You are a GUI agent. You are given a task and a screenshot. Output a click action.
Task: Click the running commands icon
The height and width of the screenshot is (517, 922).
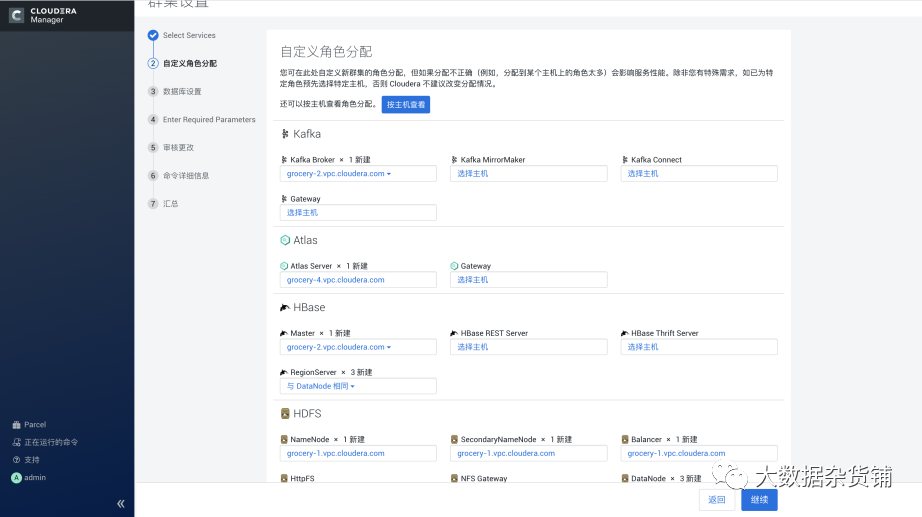pyautogui.click(x=16, y=442)
